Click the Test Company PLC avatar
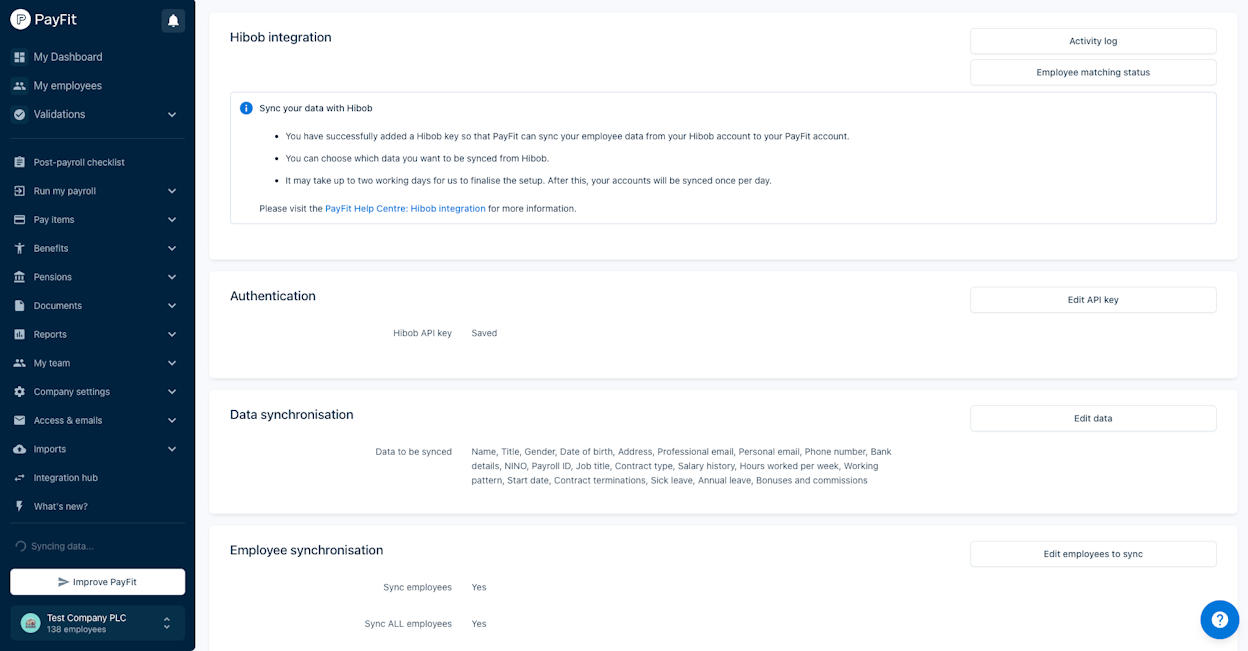This screenshot has height=651, width=1248. pos(30,623)
